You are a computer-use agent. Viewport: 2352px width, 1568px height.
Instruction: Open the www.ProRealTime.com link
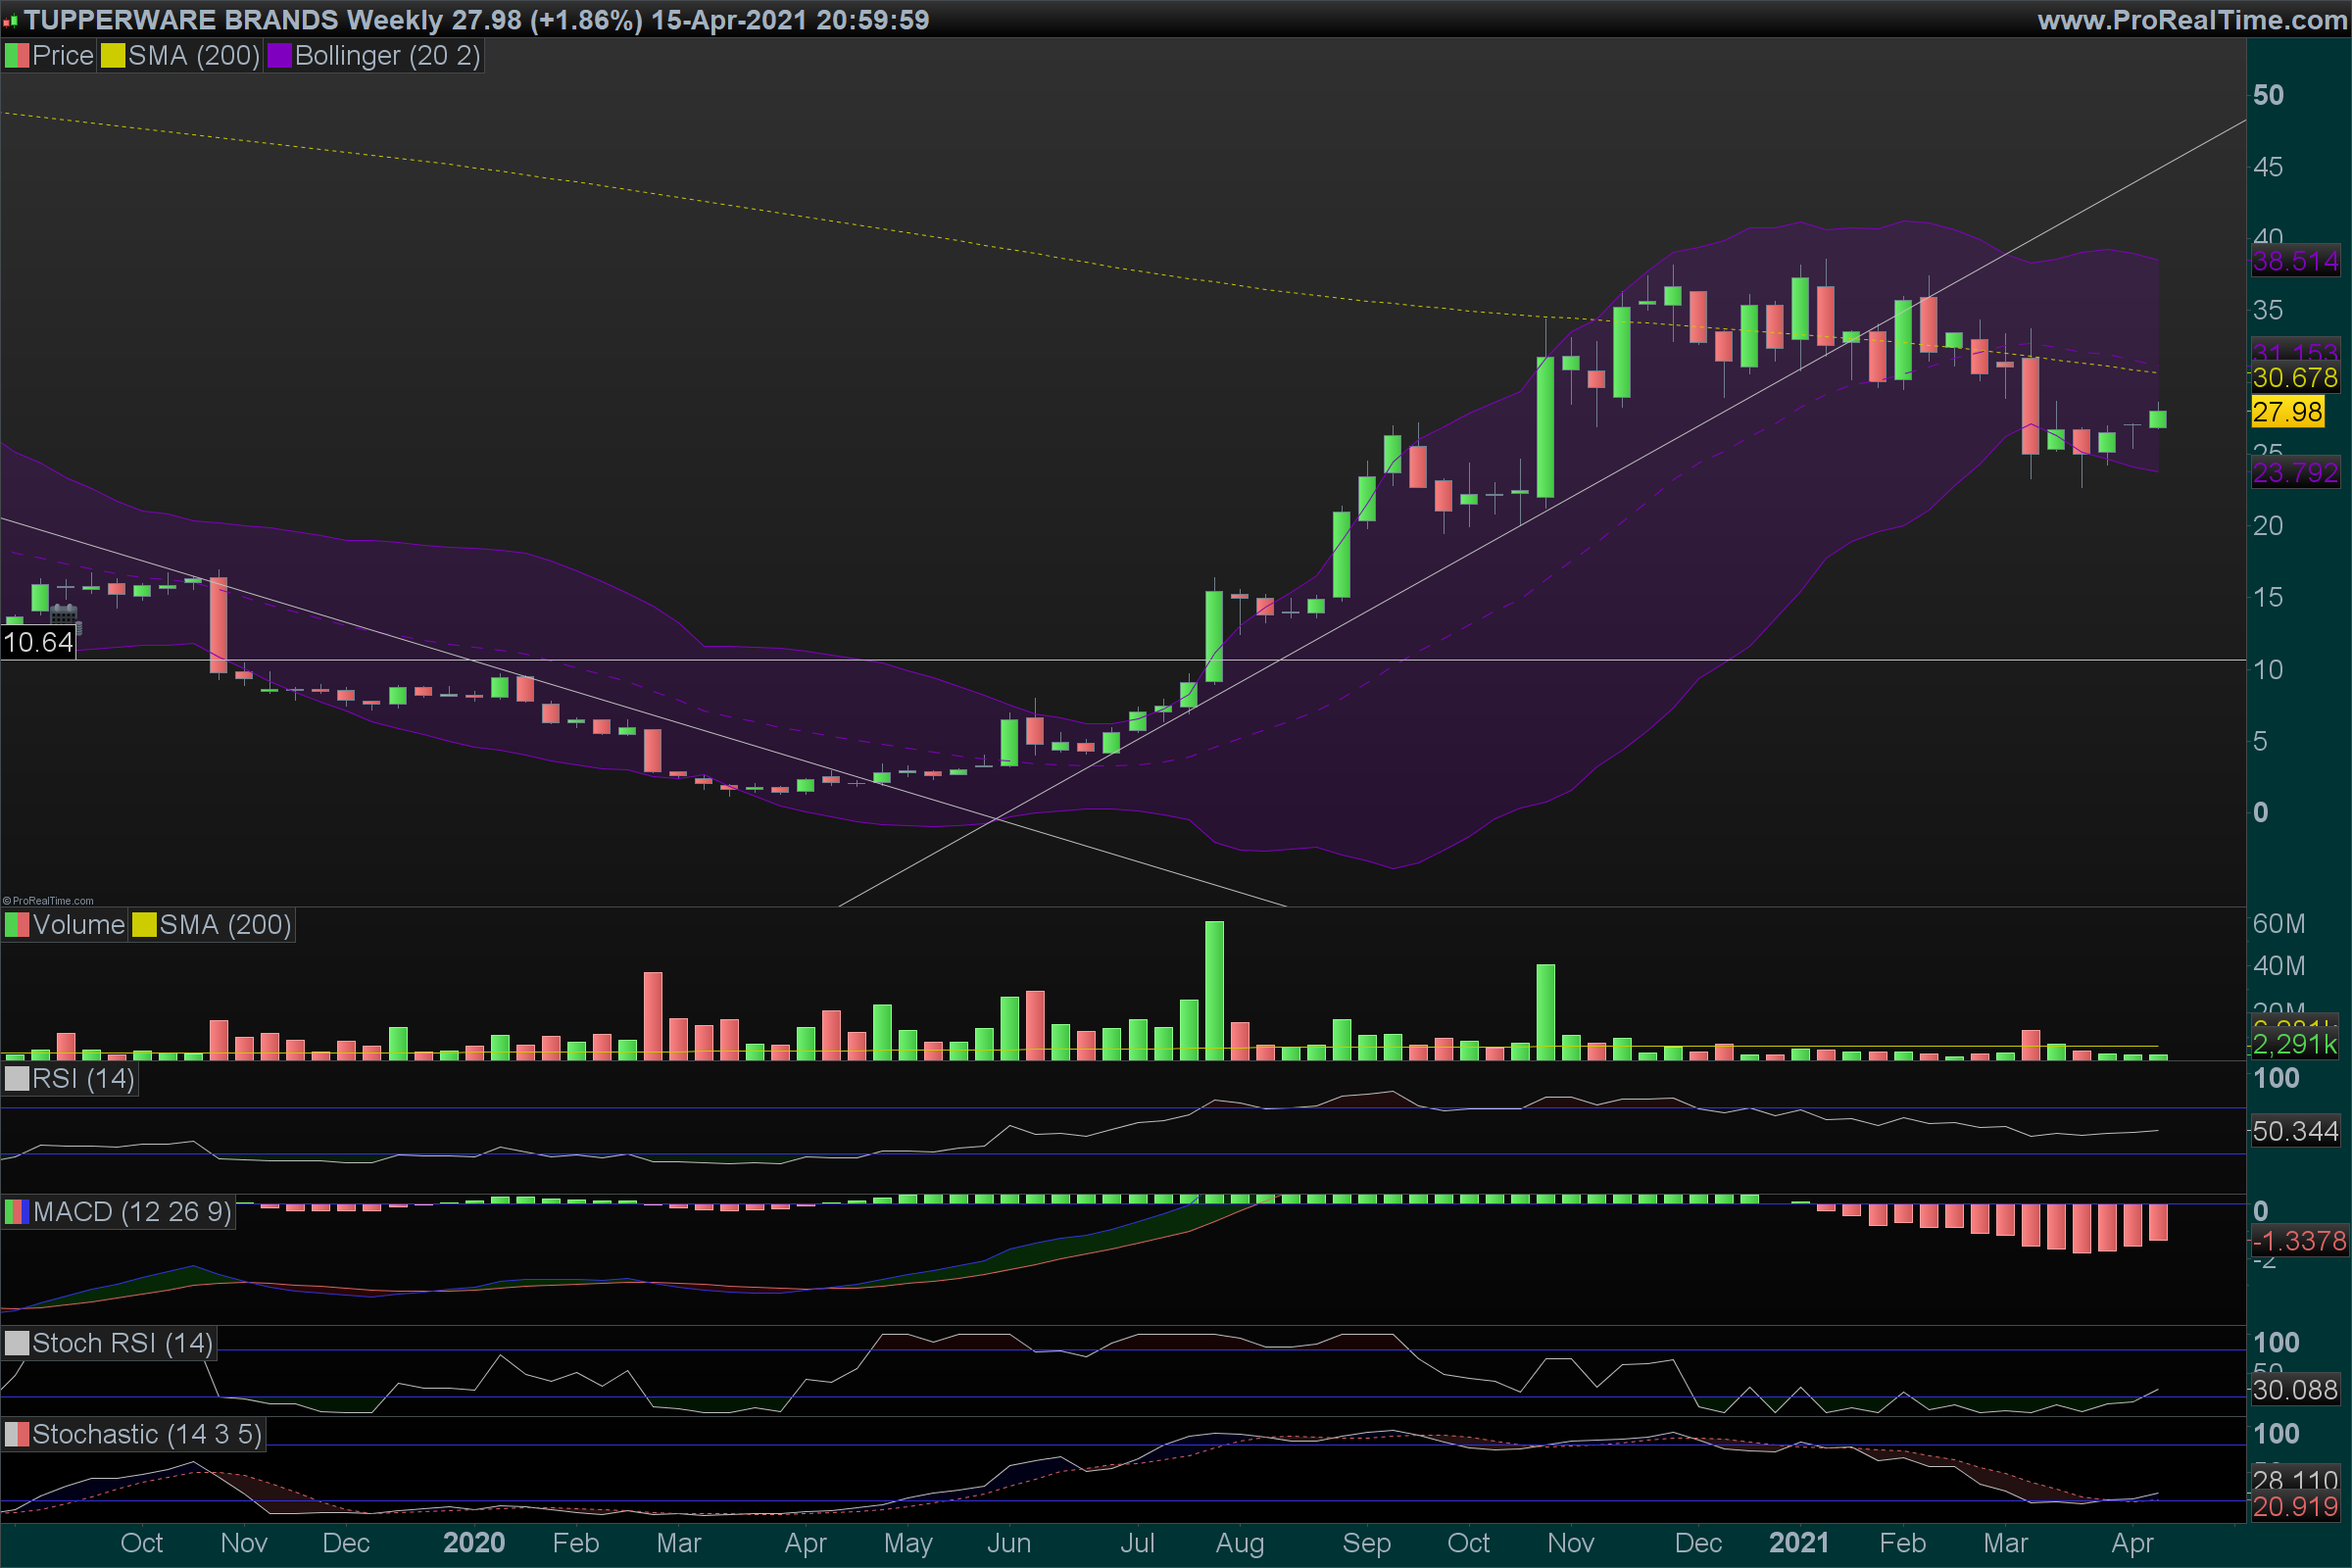[2191, 20]
